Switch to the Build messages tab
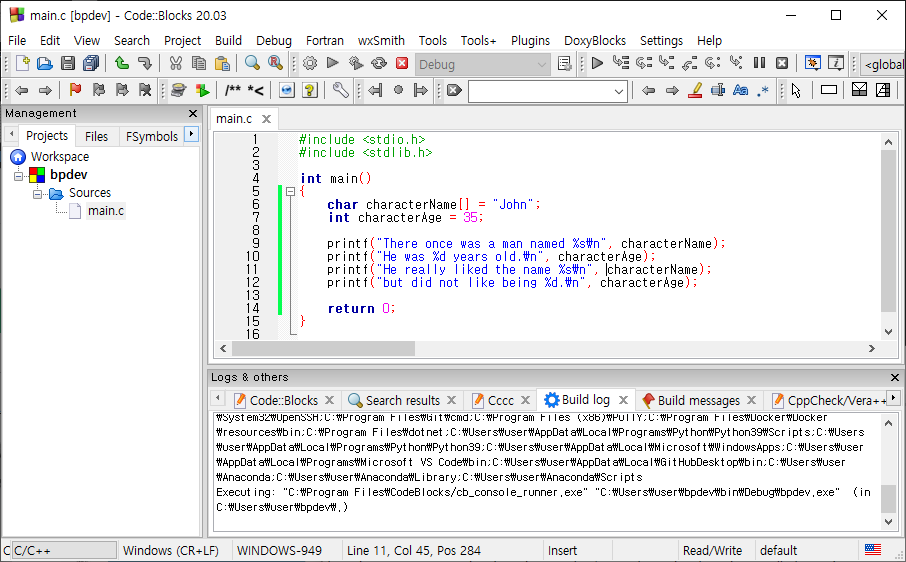 [698, 400]
